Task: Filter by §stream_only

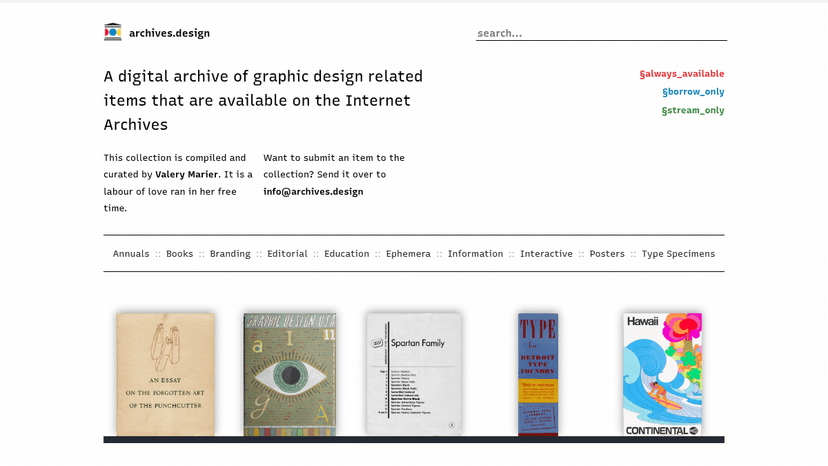Action: pyautogui.click(x=693, y=110)
